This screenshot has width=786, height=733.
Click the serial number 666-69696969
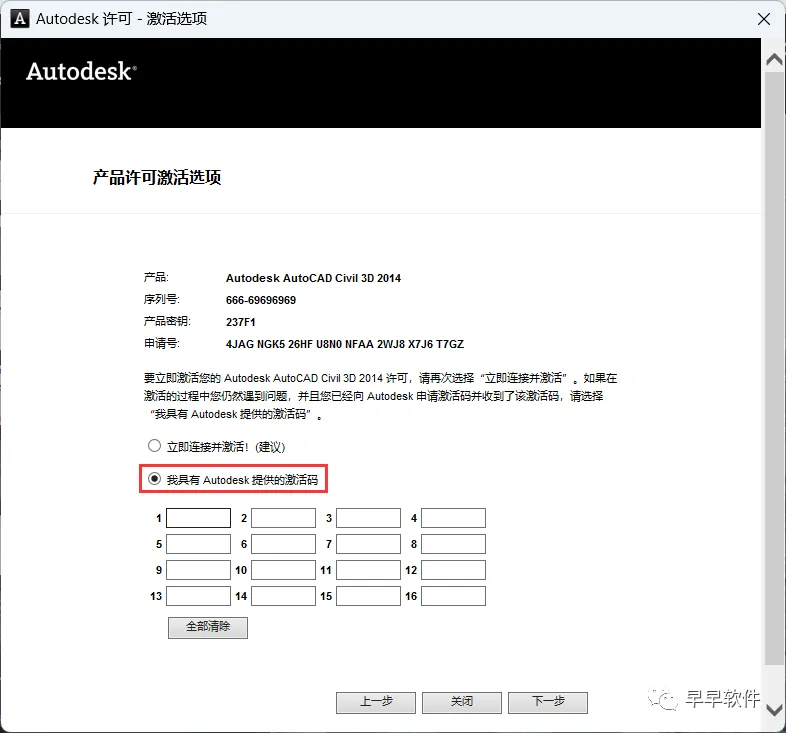pos(261,300)
